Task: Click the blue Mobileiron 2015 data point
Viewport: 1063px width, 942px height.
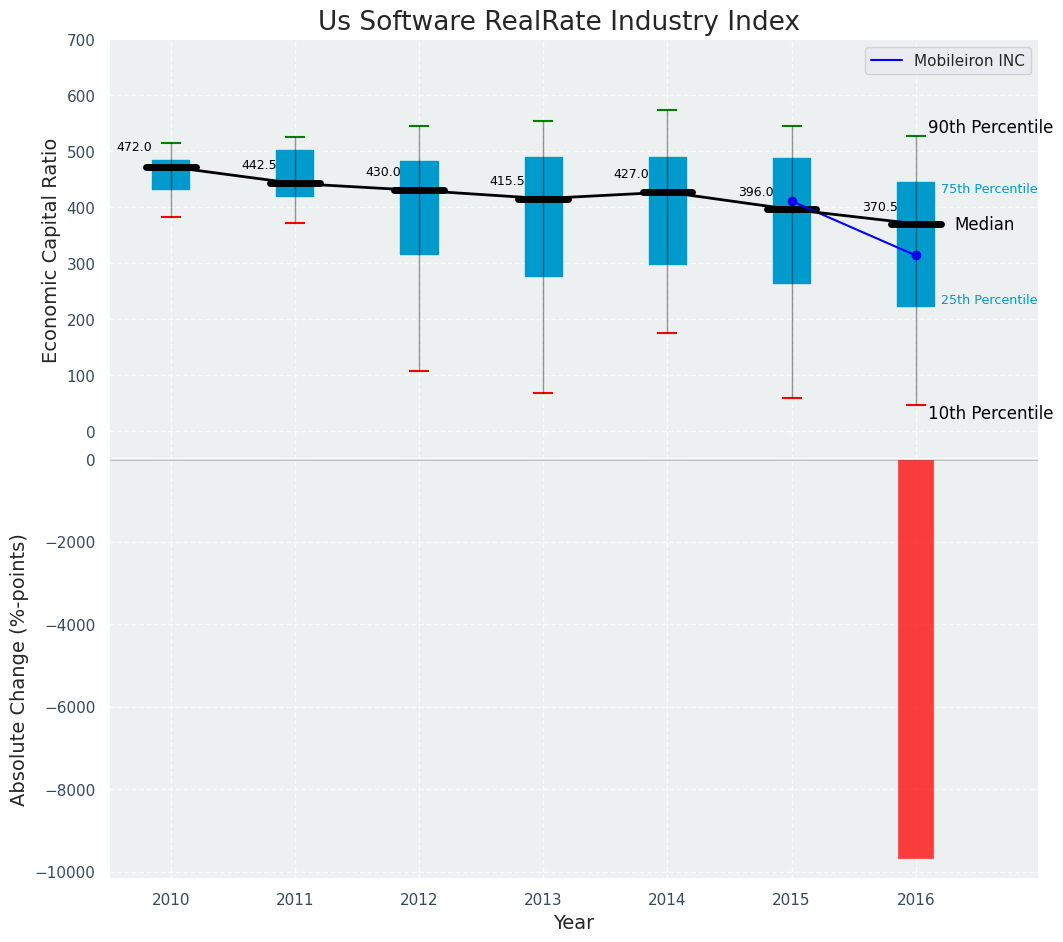Action: tap(792, 201)
